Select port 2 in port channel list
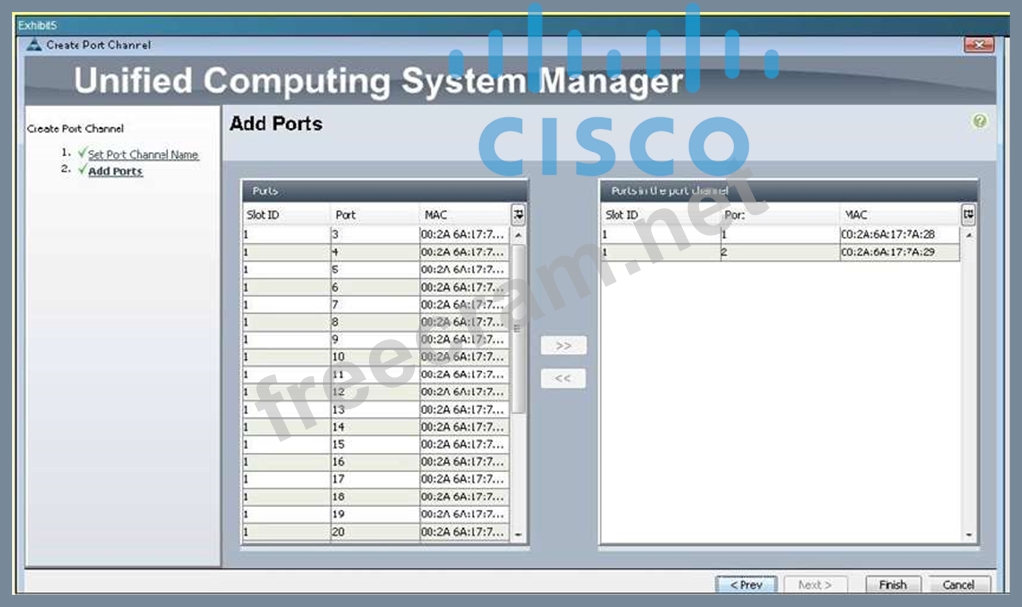This screenshot has width=1022, height=607. coord(780,253)
